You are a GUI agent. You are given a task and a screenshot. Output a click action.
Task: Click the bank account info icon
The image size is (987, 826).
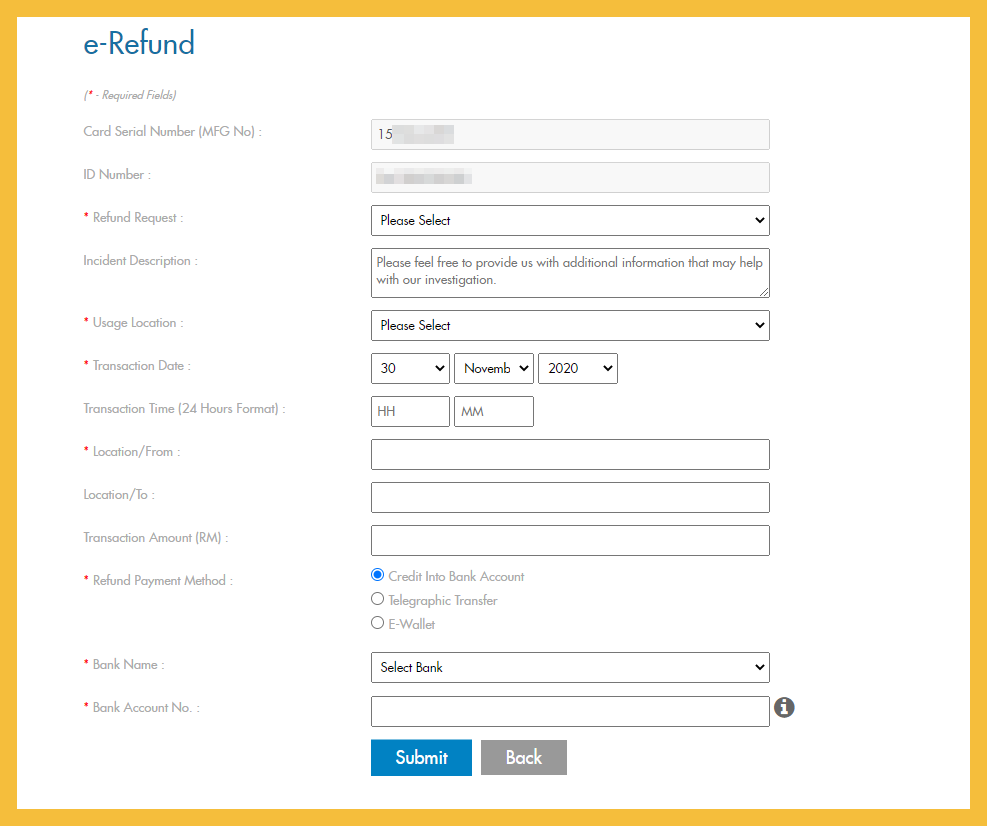(785, 708)
